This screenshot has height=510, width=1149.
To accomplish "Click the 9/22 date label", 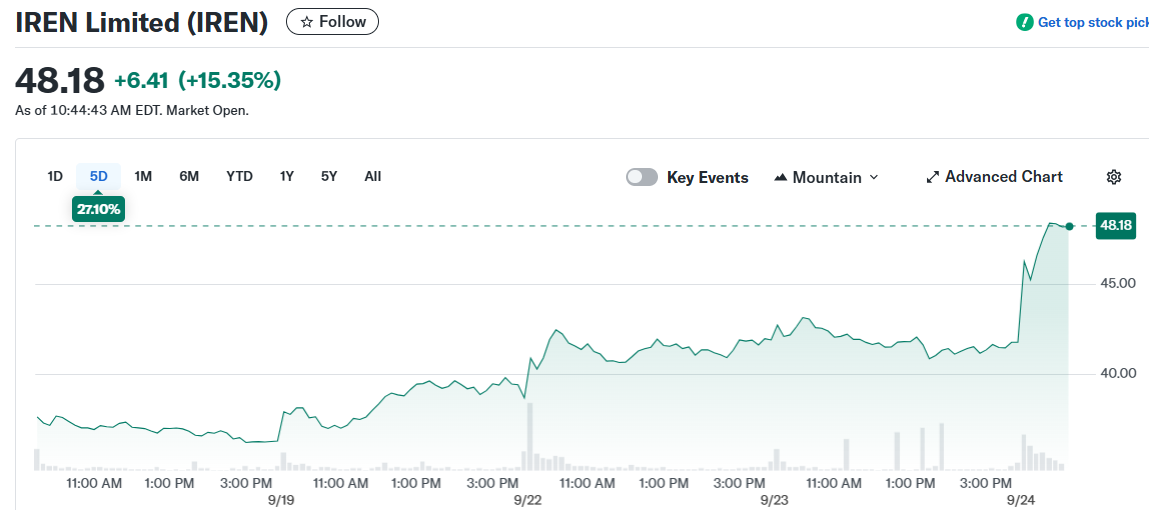I will point(528,500).
